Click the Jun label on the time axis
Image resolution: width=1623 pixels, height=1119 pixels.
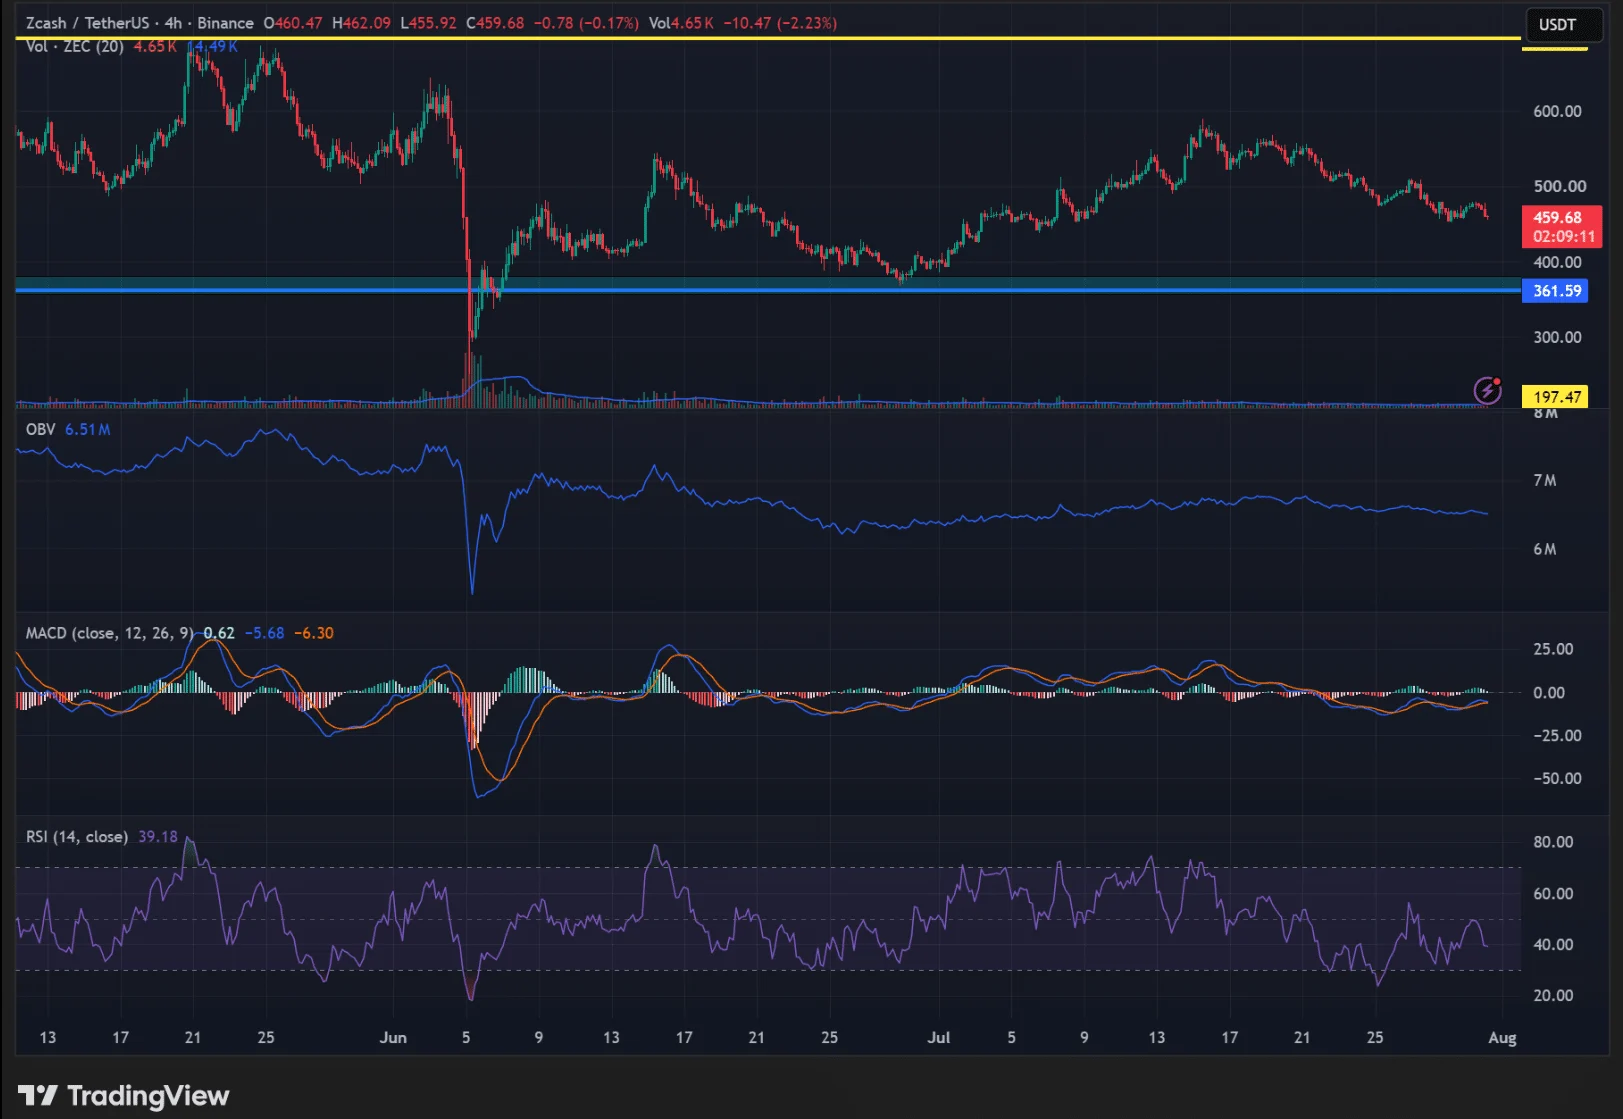[393, 1037]
